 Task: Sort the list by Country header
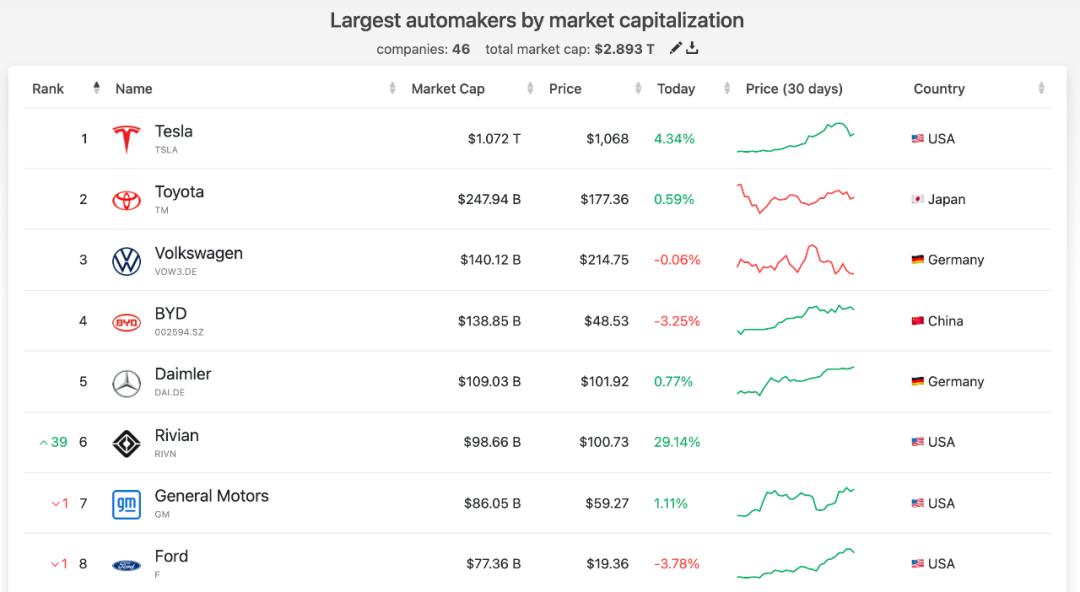pyautogui.click(x=939, y=89)
